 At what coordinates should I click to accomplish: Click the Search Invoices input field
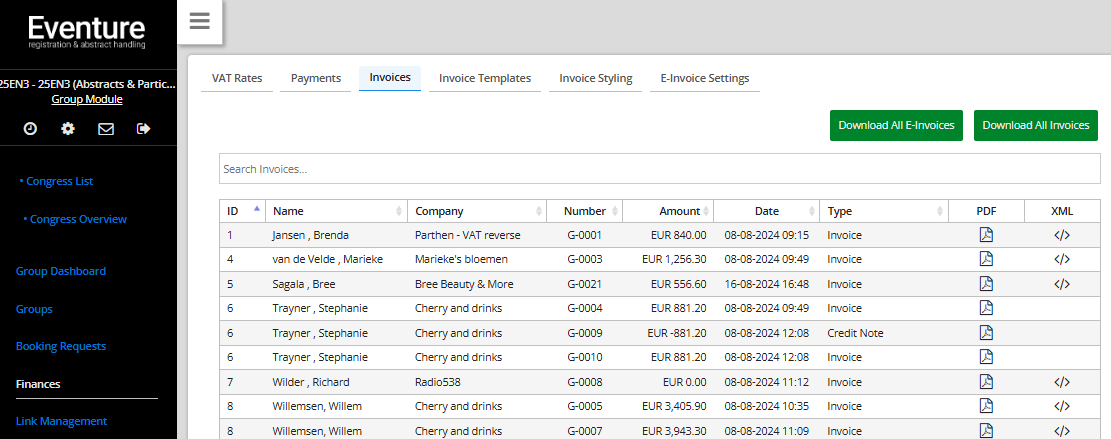pos(659,169)
